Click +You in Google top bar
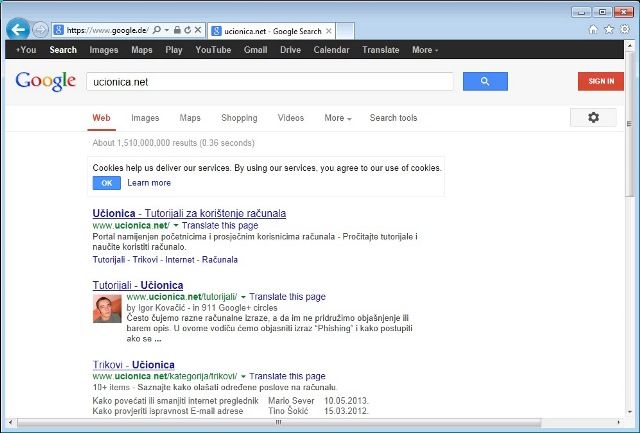 click(26, 50)
